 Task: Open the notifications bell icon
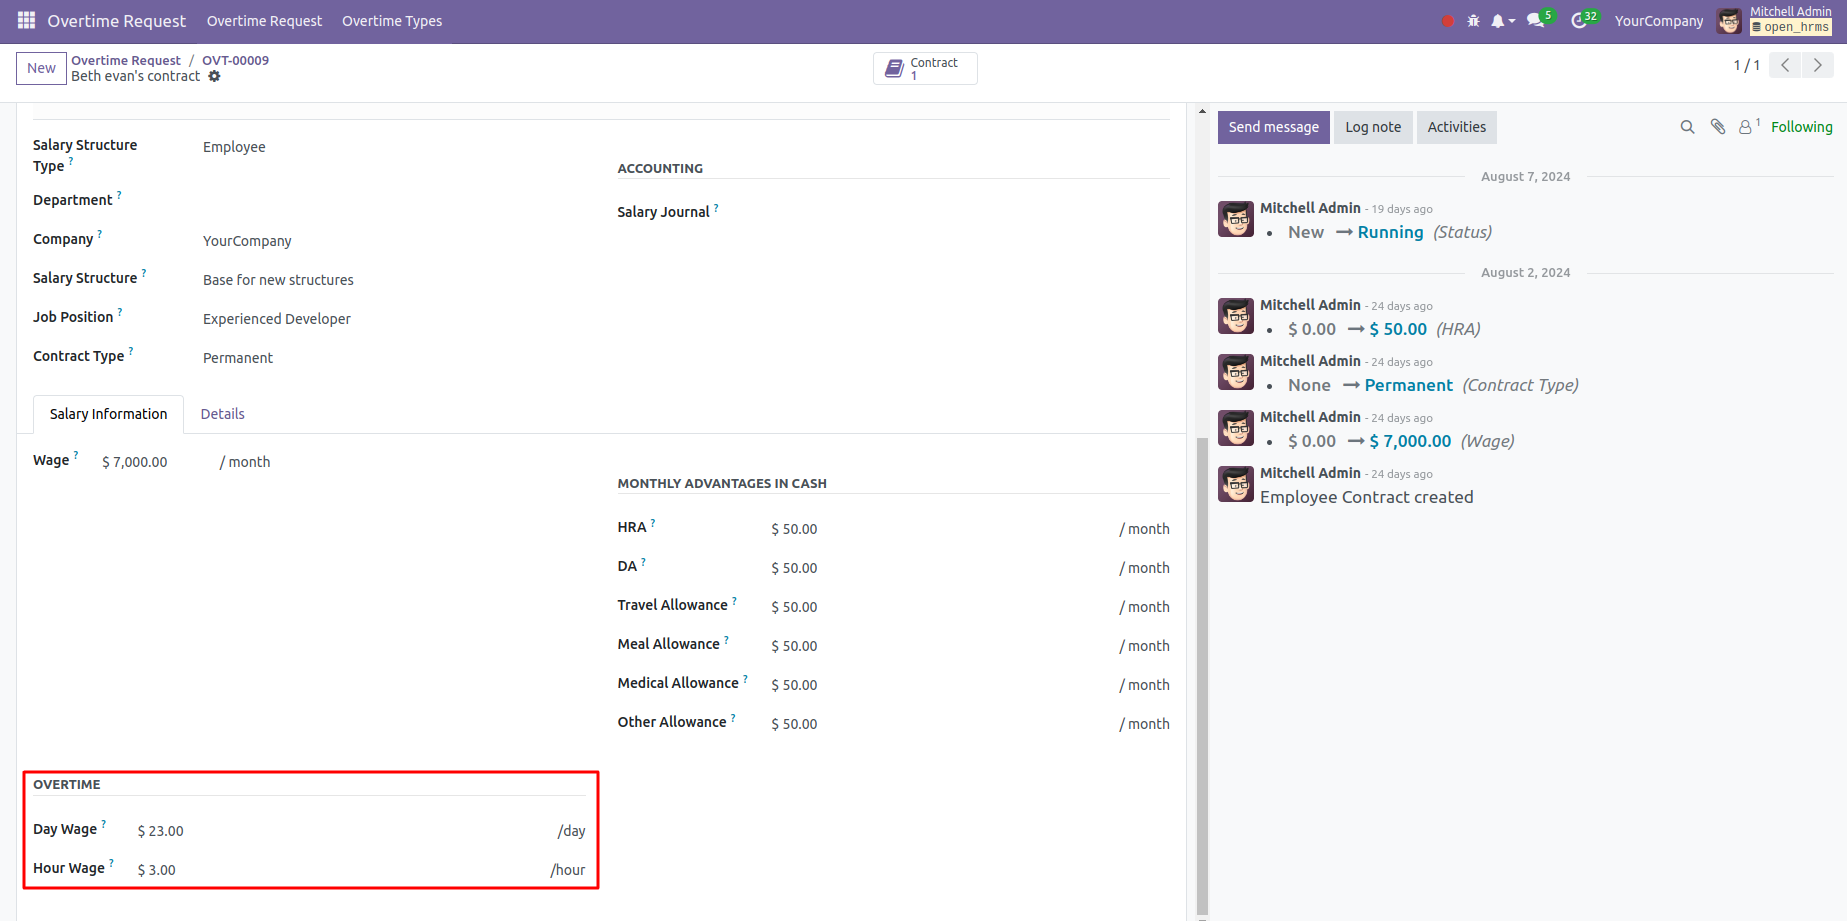coord(1499,21)
